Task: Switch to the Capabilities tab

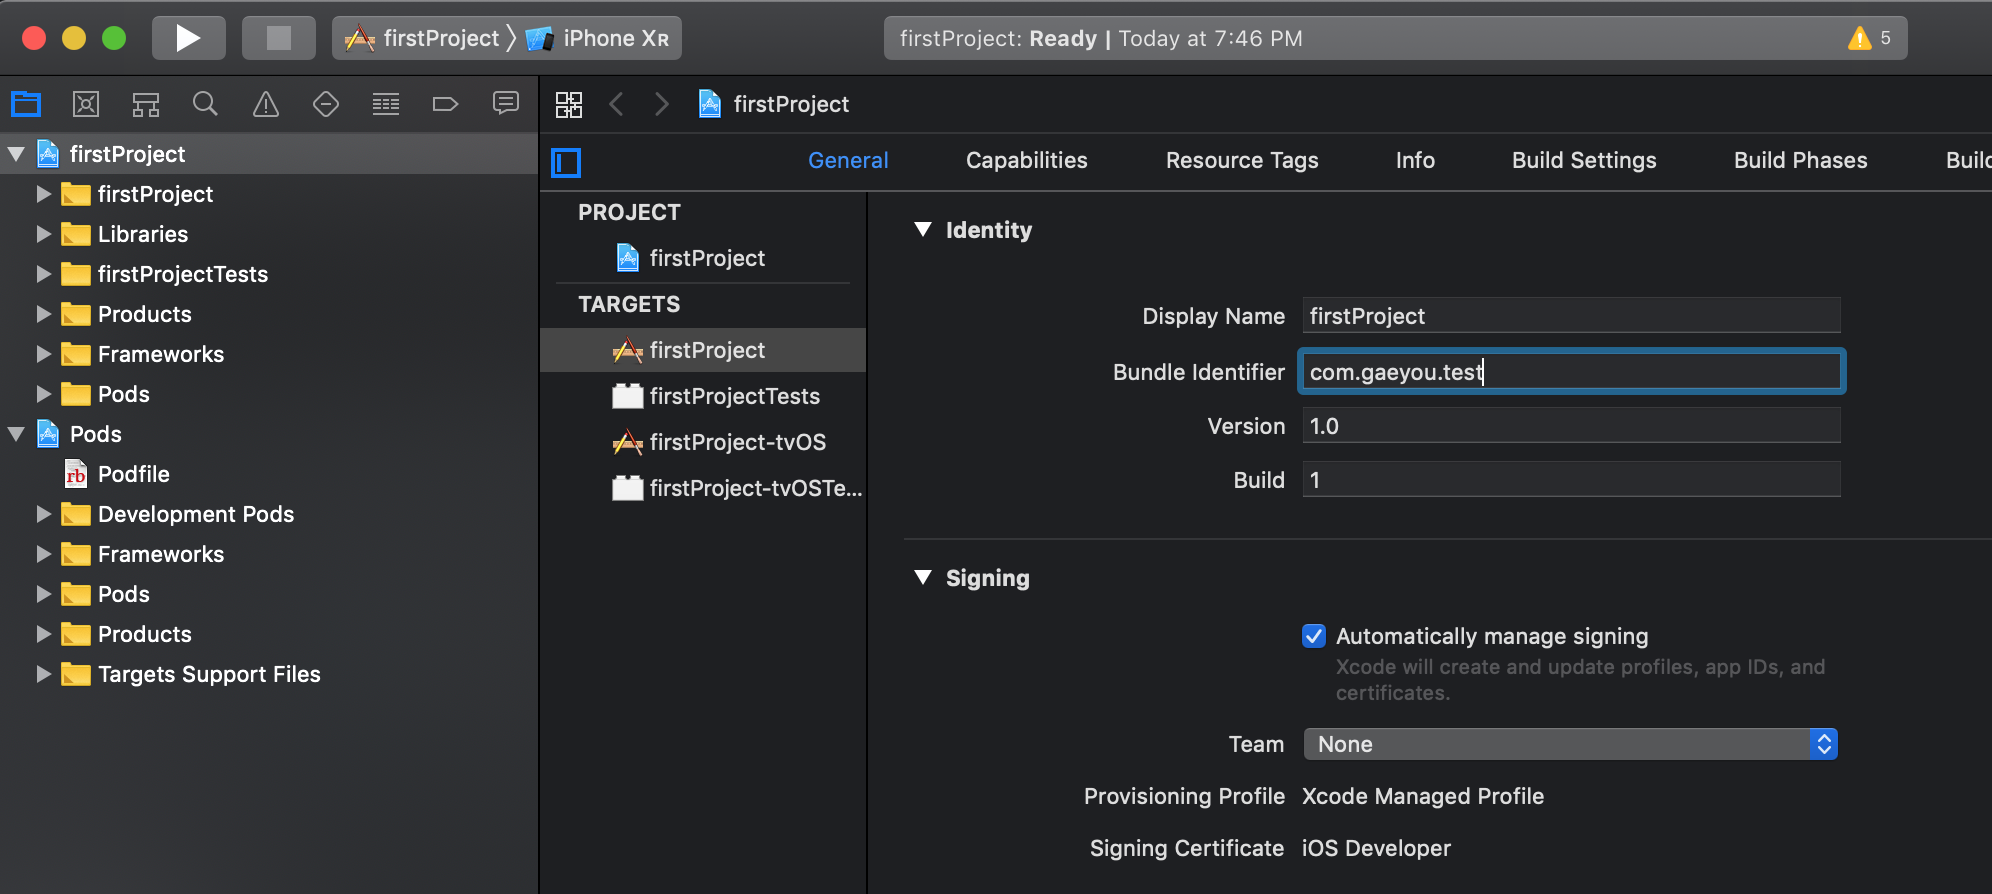Action: pyautogui.click(x=1026, y=160)
